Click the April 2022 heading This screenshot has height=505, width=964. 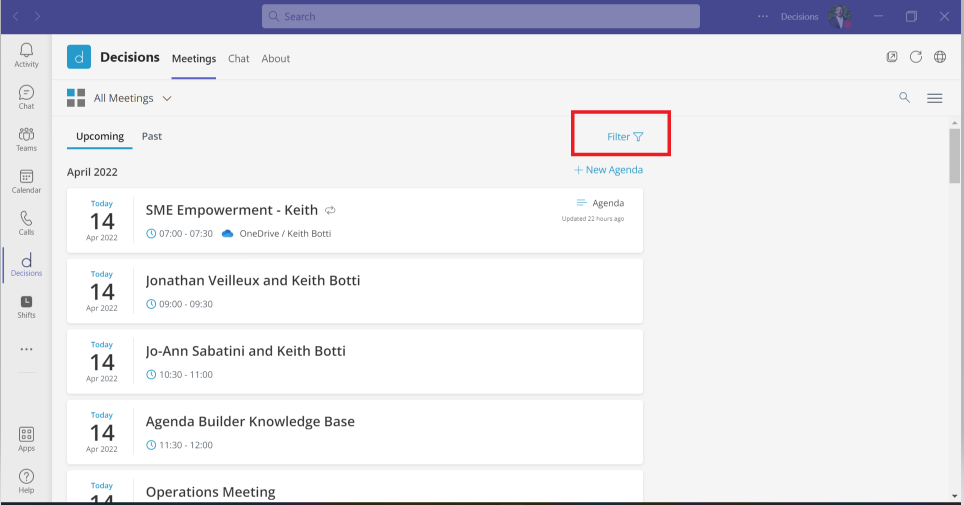92,172
